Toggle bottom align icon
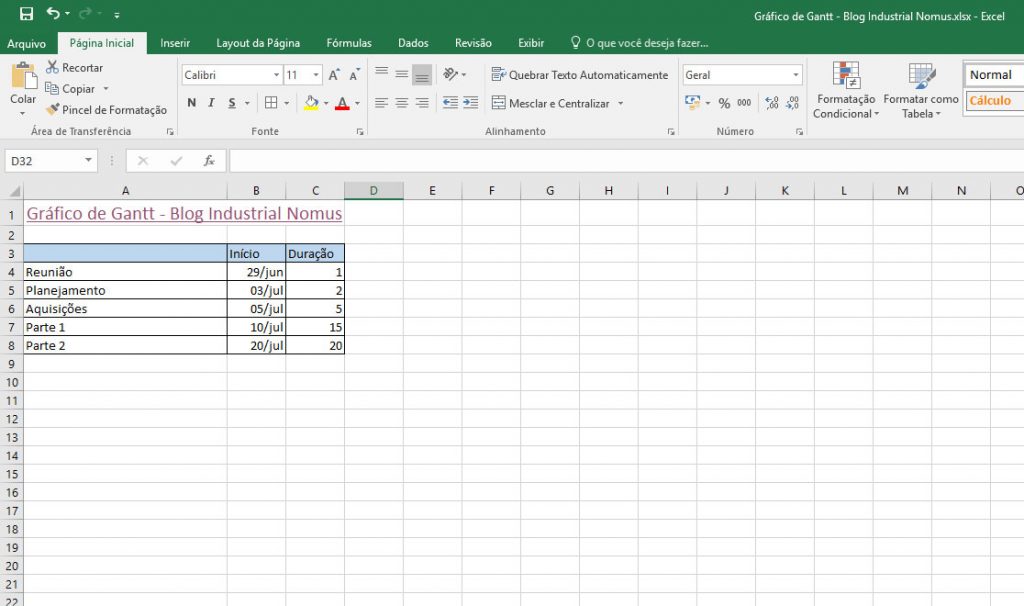Screen dimensions: 1024x606 click(x=423, y=75)
